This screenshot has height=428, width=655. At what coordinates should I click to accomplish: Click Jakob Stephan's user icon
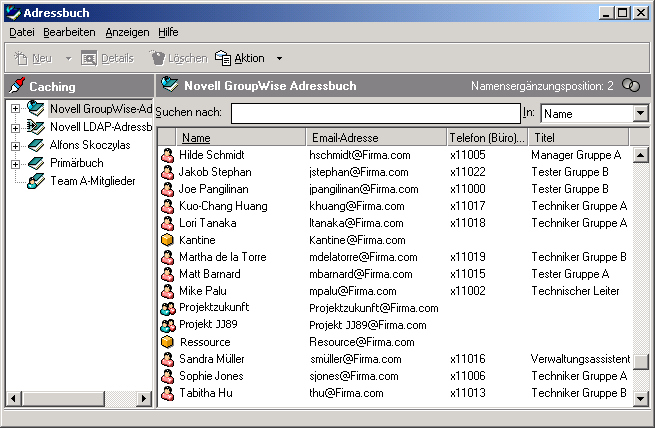pyautogui.click(x=168, y=172)
